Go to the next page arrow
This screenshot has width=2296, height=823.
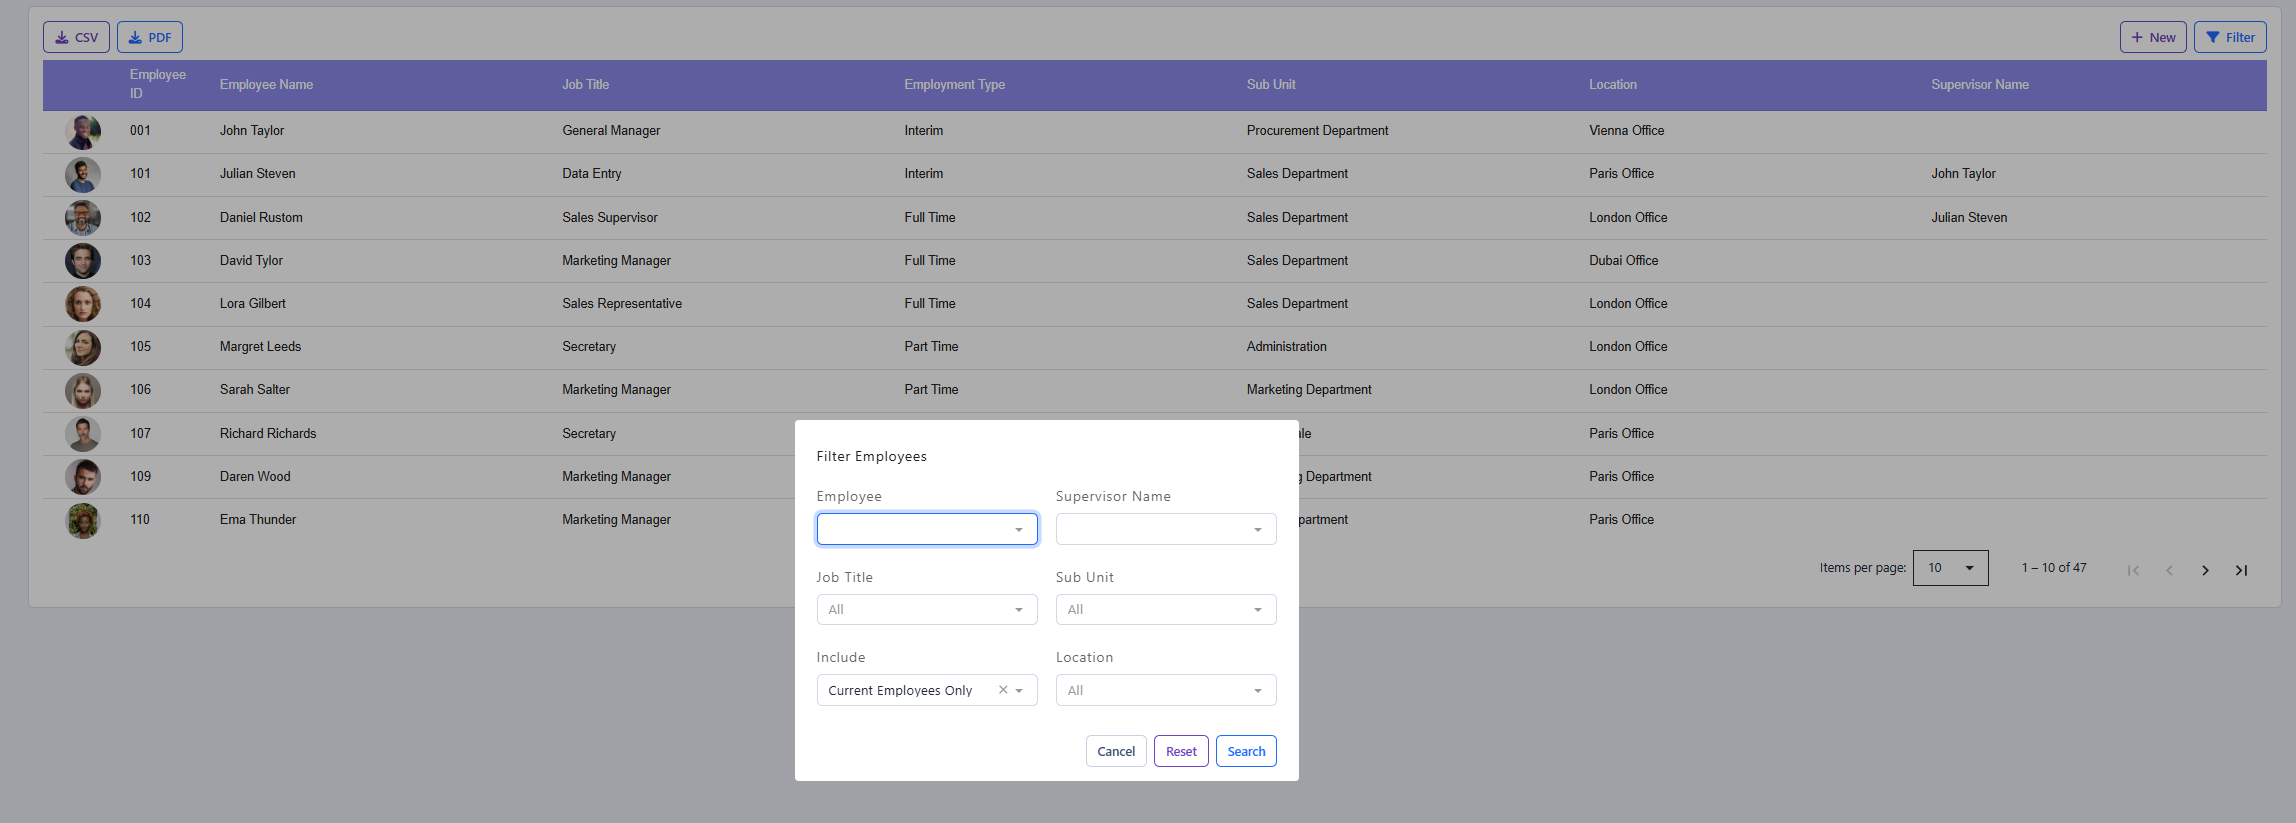click(2204, 570)
